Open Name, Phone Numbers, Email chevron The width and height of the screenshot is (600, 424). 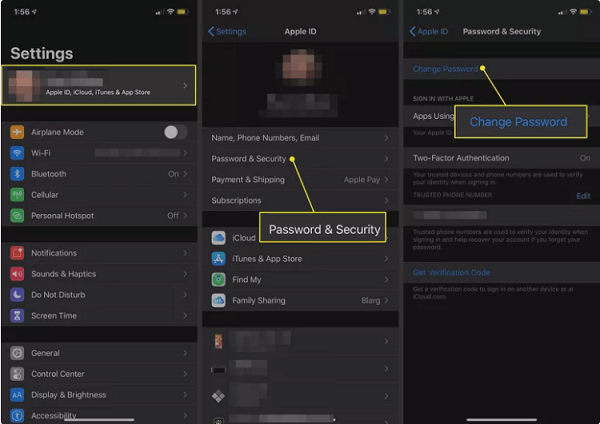click(x=386, y=138)
